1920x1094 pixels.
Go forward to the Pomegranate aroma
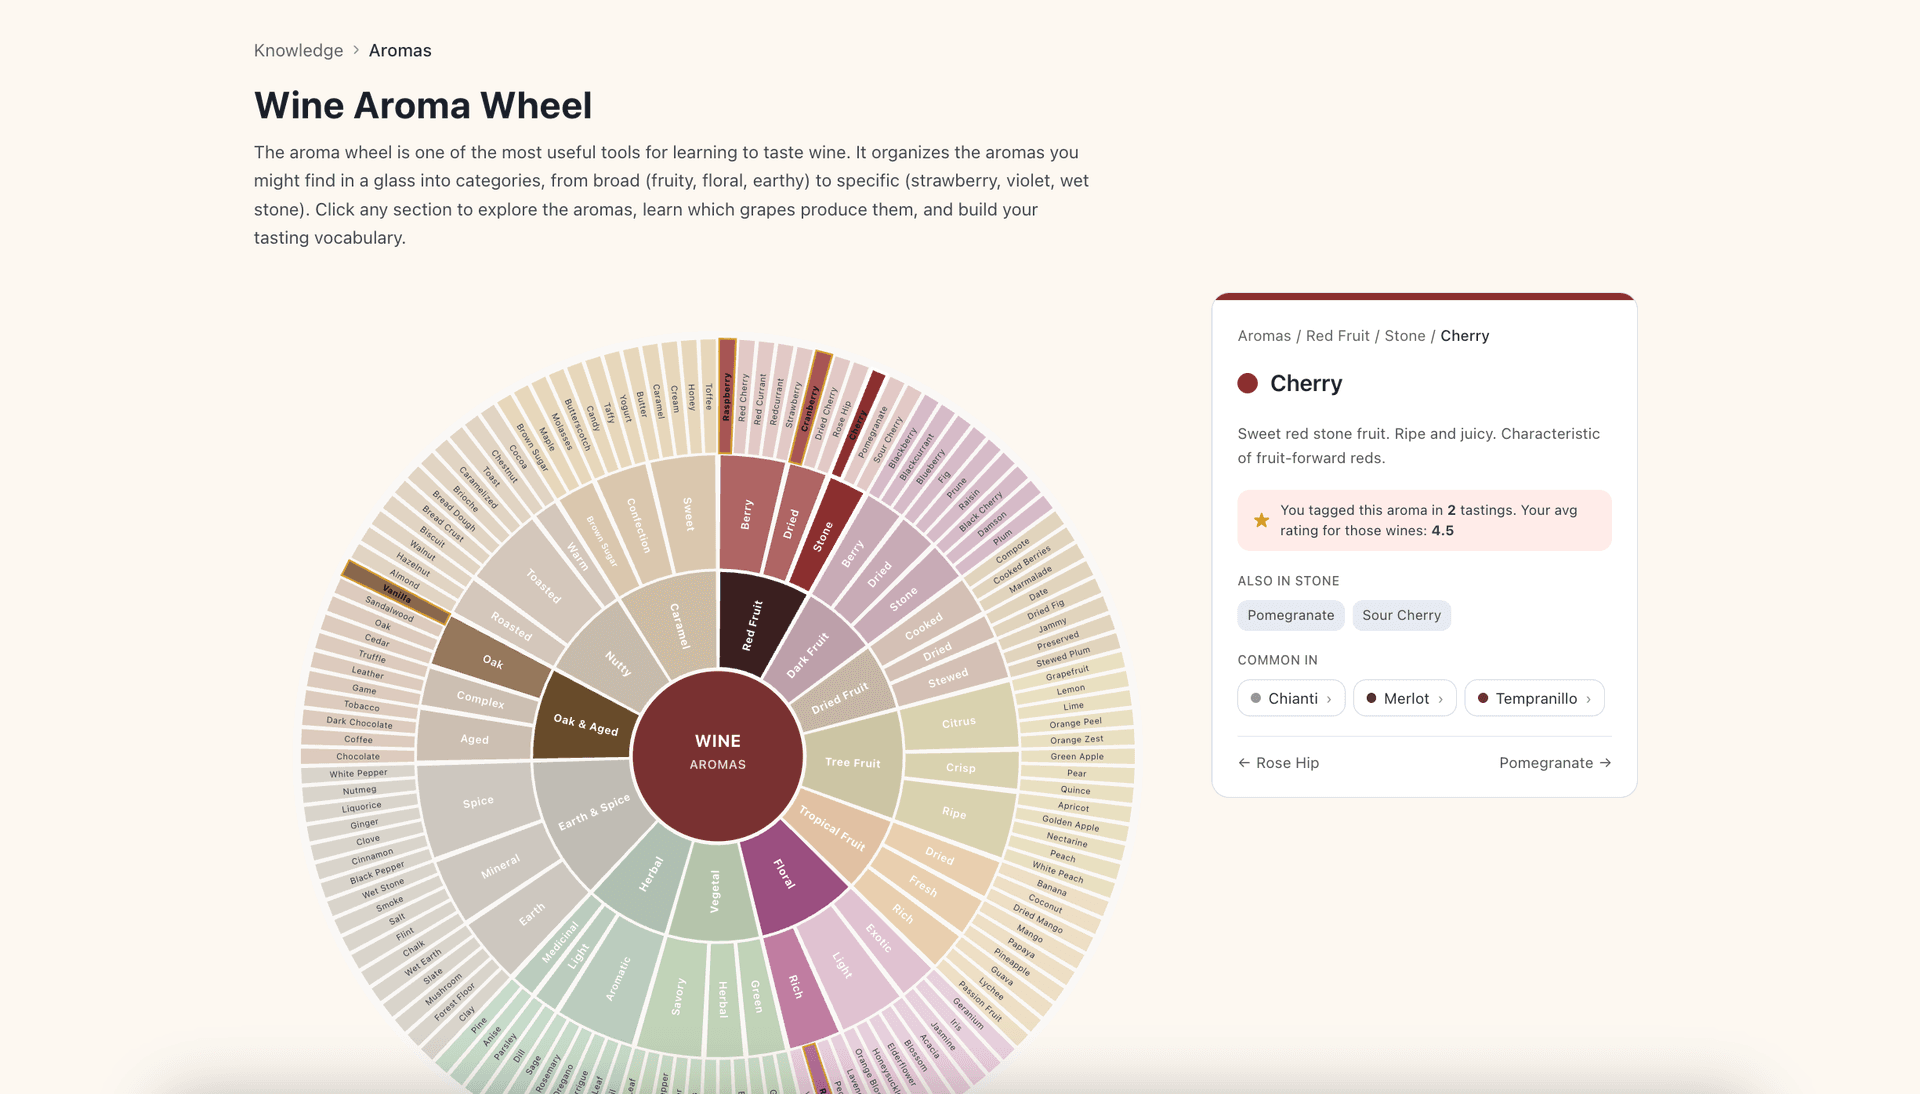(x=1555, y=762)
